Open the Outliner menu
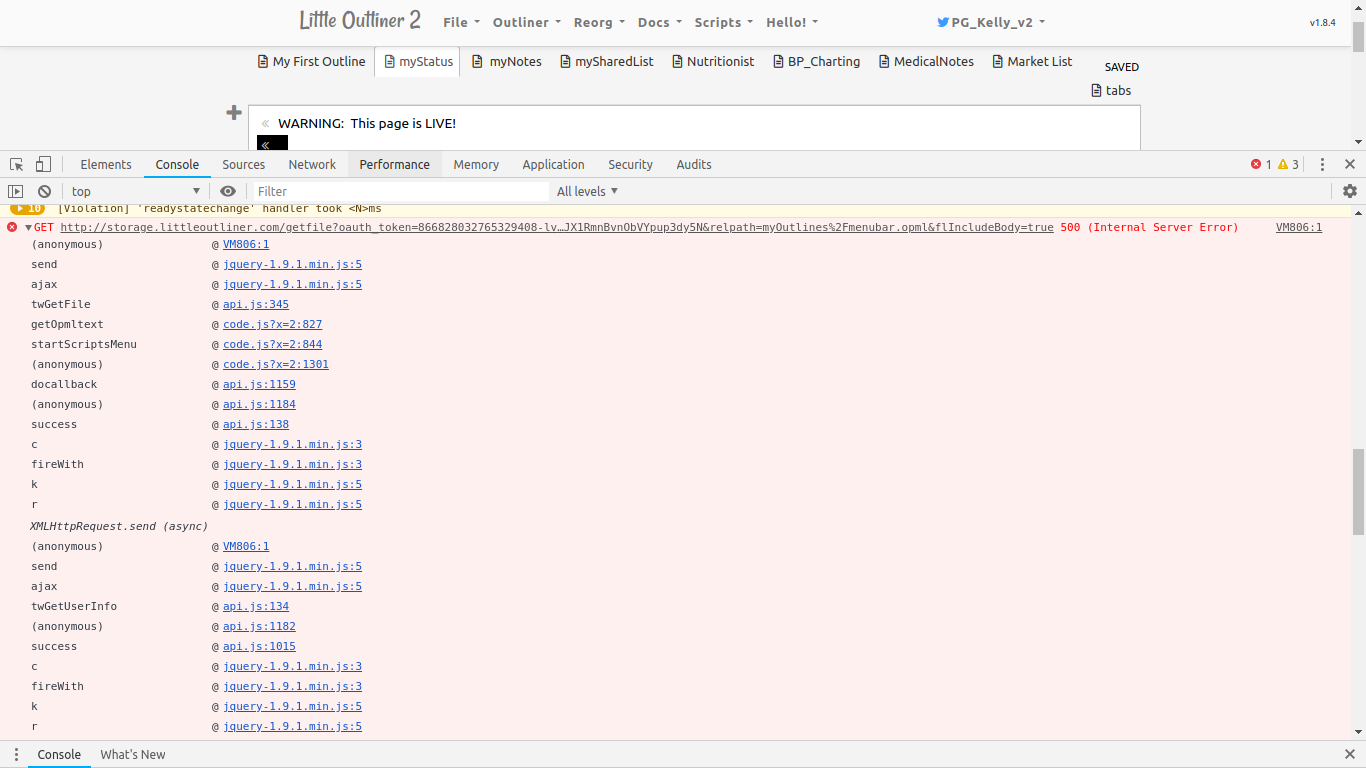The height and width of the screenshot is (768, 1366). pyautogui.click(x=527, y=22)
